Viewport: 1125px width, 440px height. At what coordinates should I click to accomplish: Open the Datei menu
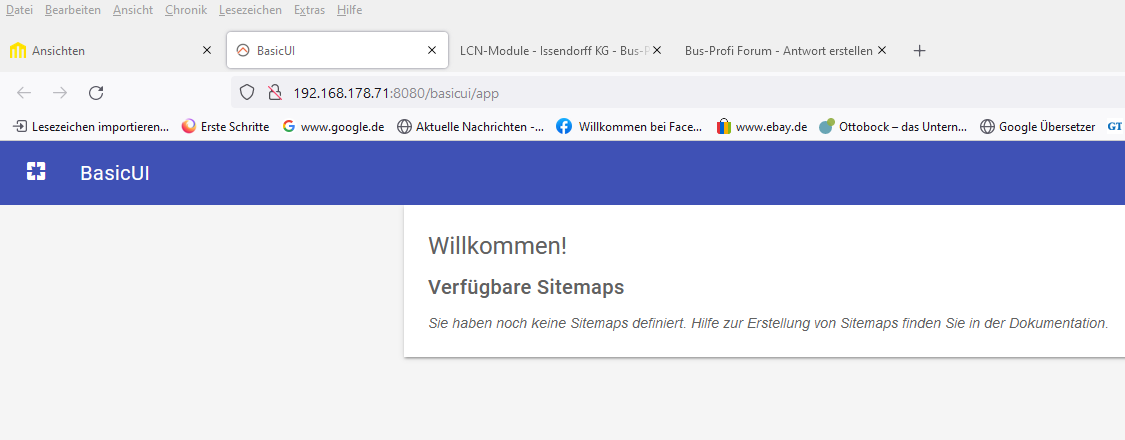[19, 10]
